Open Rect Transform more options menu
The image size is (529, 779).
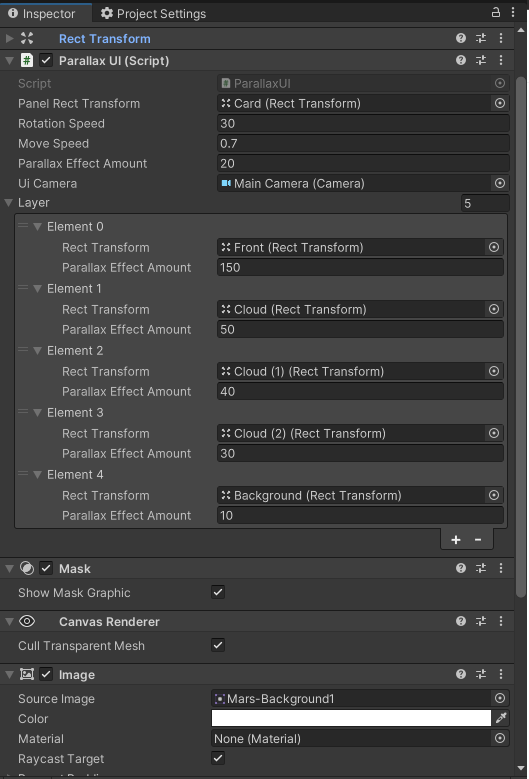pos(501,38)
